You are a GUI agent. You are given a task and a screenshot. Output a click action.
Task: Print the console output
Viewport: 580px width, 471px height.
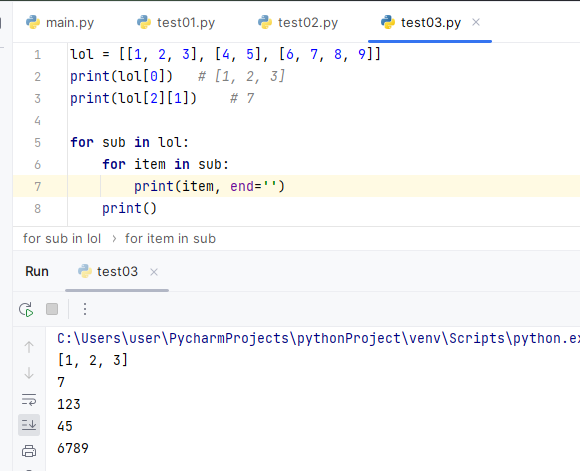[x=29, y=451]
